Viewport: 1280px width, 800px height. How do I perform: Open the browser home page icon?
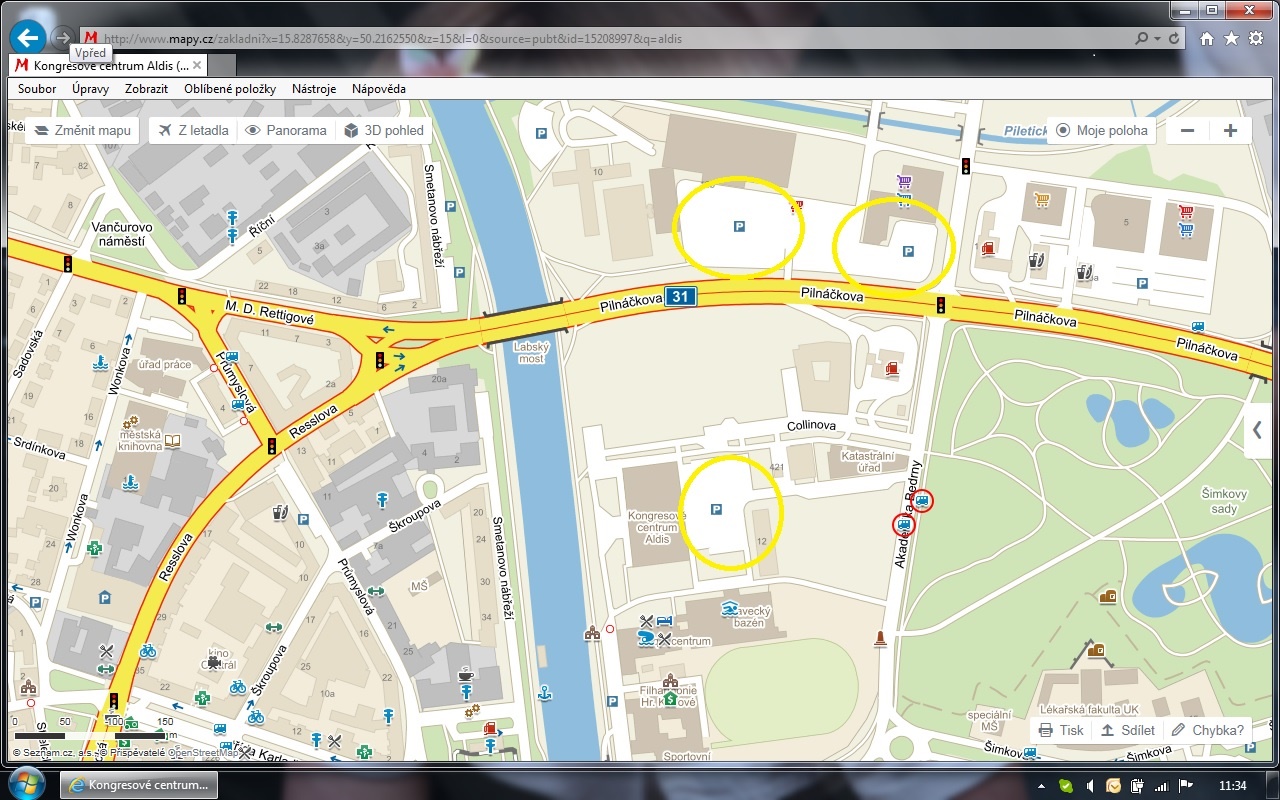point(1207,39)
